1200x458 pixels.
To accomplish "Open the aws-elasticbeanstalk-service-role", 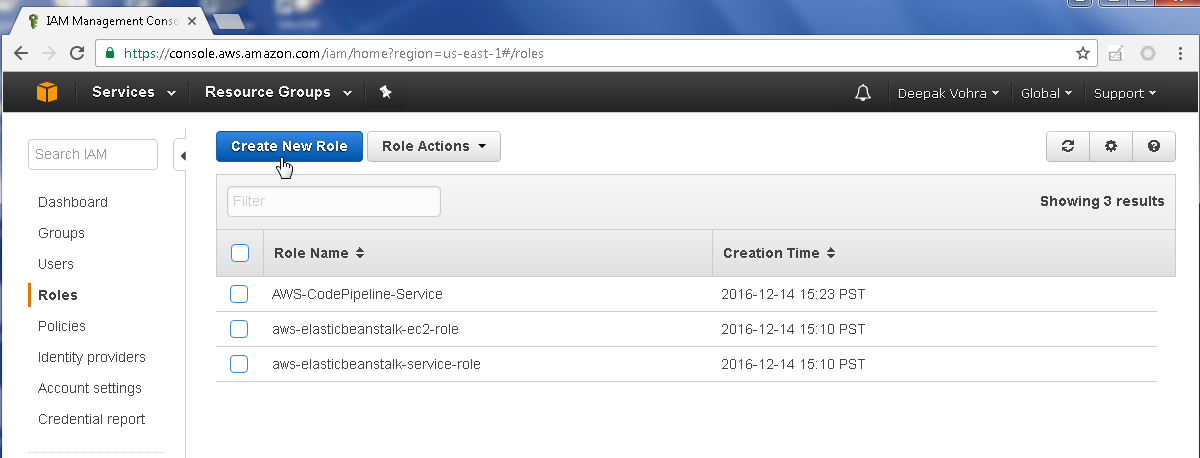I will (x=376, y=364).
